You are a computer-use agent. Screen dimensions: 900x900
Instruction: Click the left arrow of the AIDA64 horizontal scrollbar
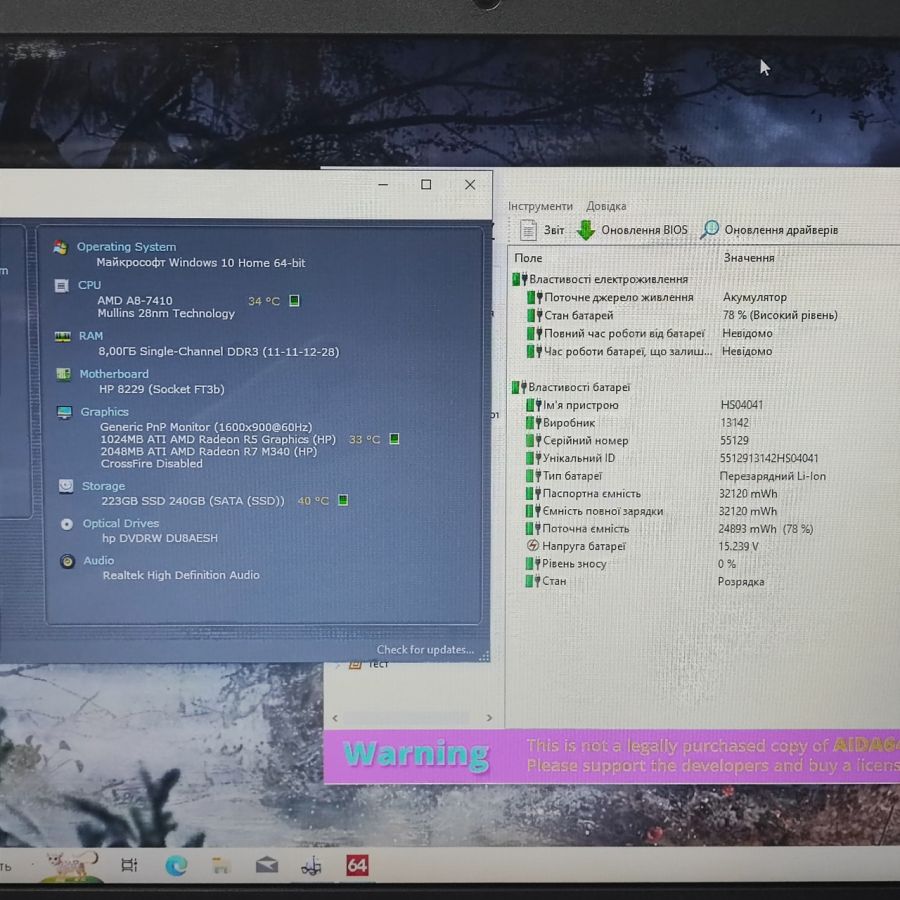335,717
